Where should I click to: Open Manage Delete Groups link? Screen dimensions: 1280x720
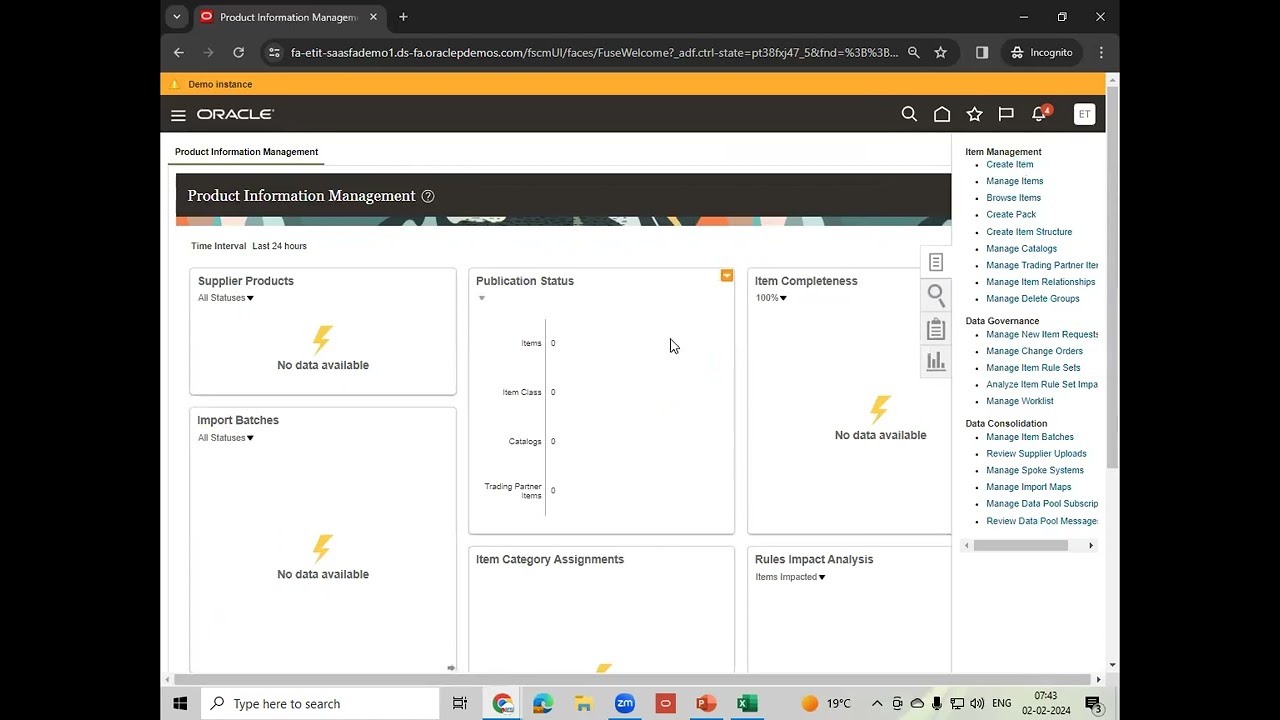click(1033, 299)
